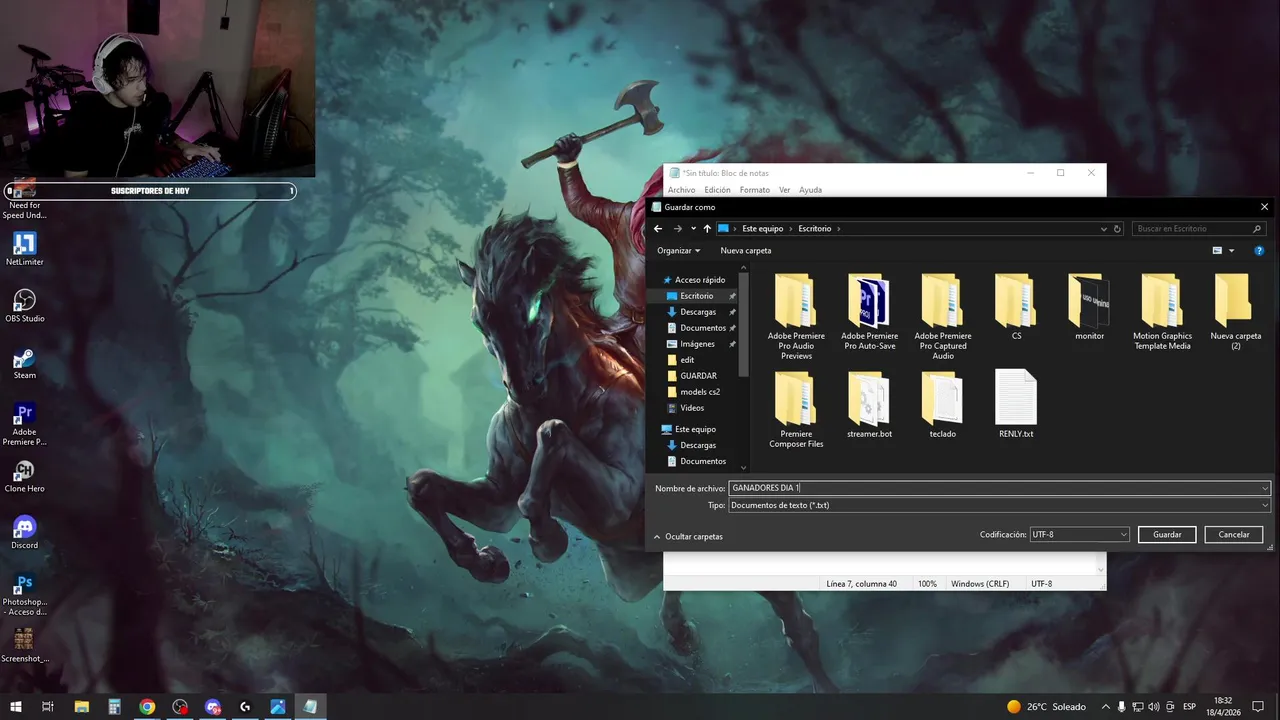
Task: Select the Adobe Premiere Pro Auto-Save folder
Action: point(869,312)
